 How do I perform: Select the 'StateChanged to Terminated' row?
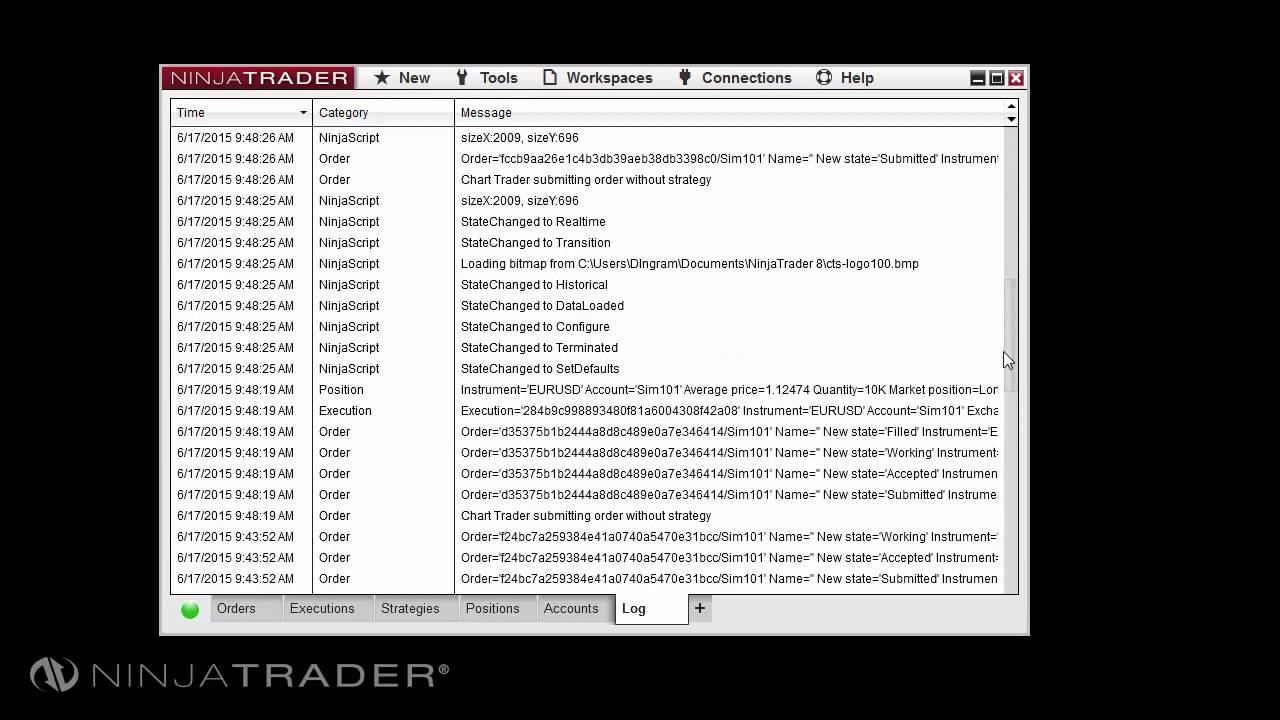588,348
